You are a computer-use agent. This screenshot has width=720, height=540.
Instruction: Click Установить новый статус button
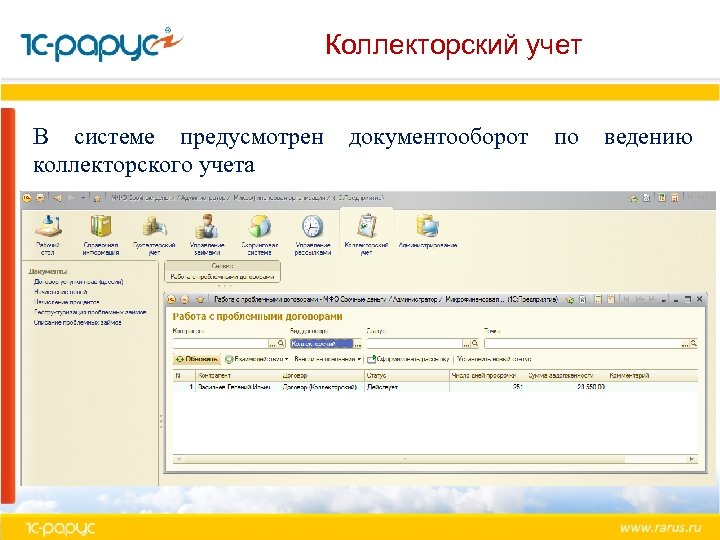(x=495, y=359)
